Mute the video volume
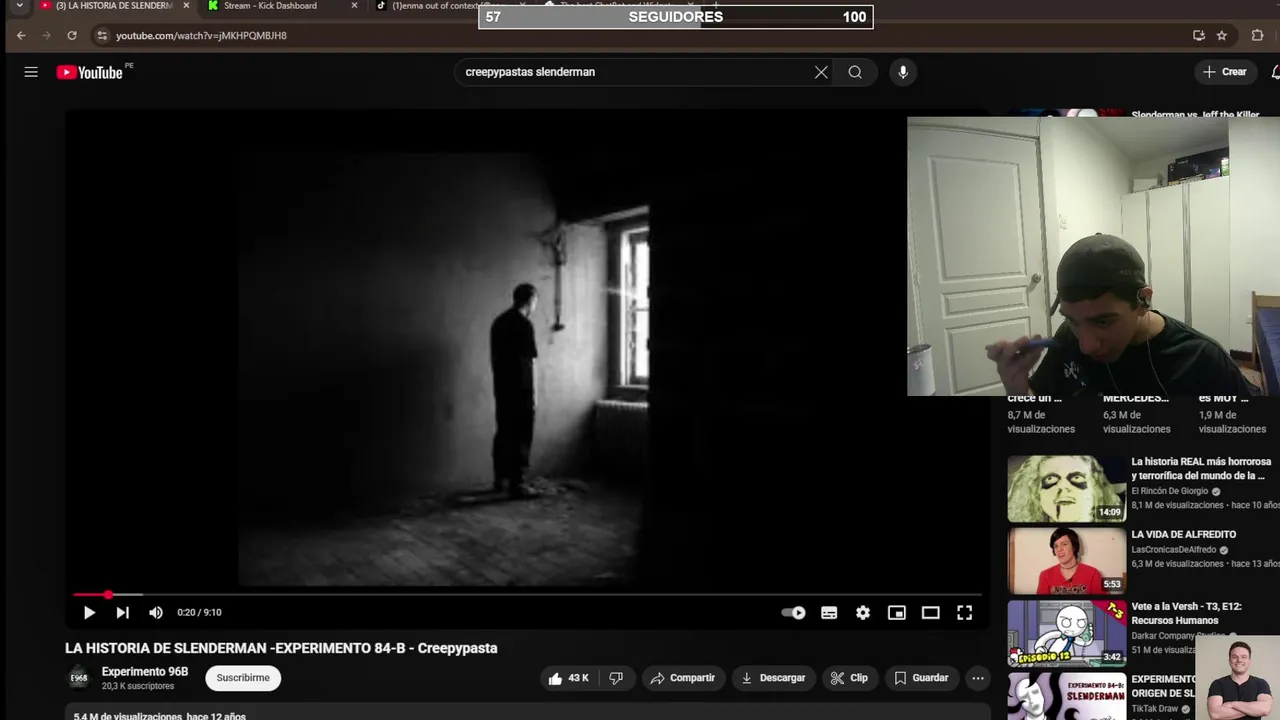This screenshot has width=1280, height=720. (x=156, y=613)
